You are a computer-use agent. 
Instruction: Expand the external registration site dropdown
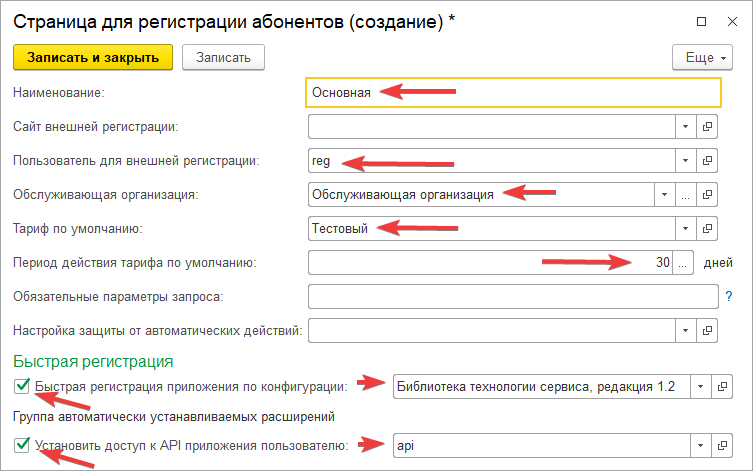coord(685,127)
